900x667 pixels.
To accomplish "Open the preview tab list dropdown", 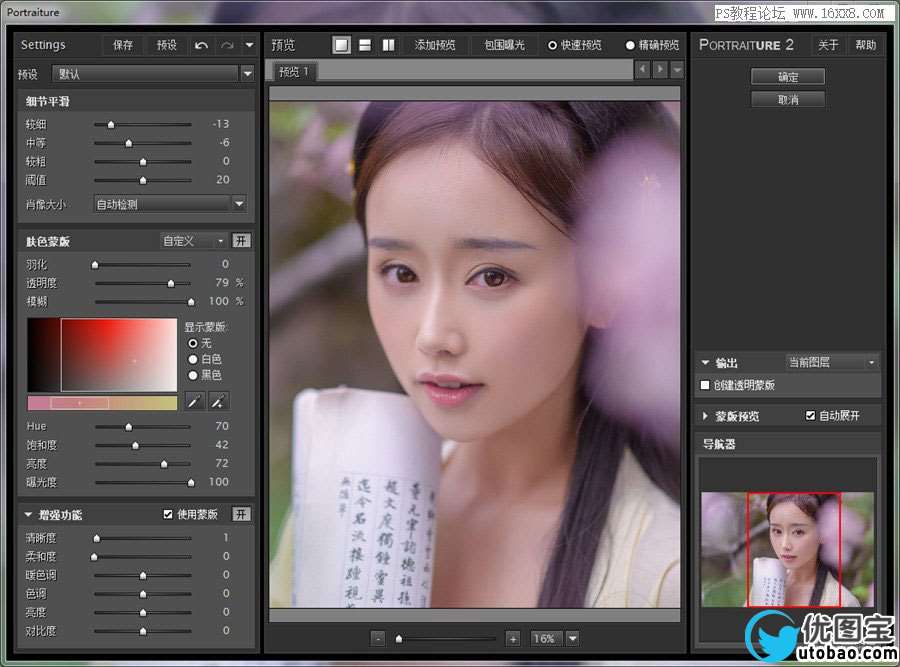I will click(x=677, y=70).
